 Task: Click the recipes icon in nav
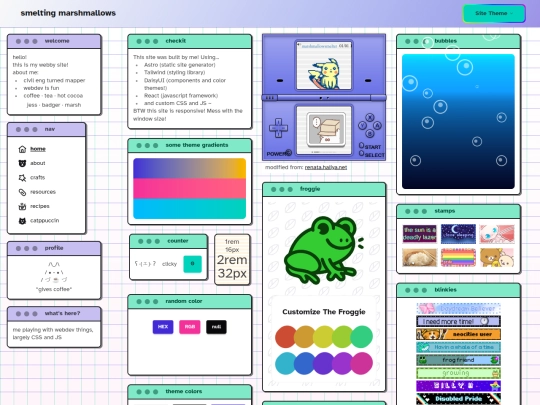pyautogui.click(x=22, y=206)
